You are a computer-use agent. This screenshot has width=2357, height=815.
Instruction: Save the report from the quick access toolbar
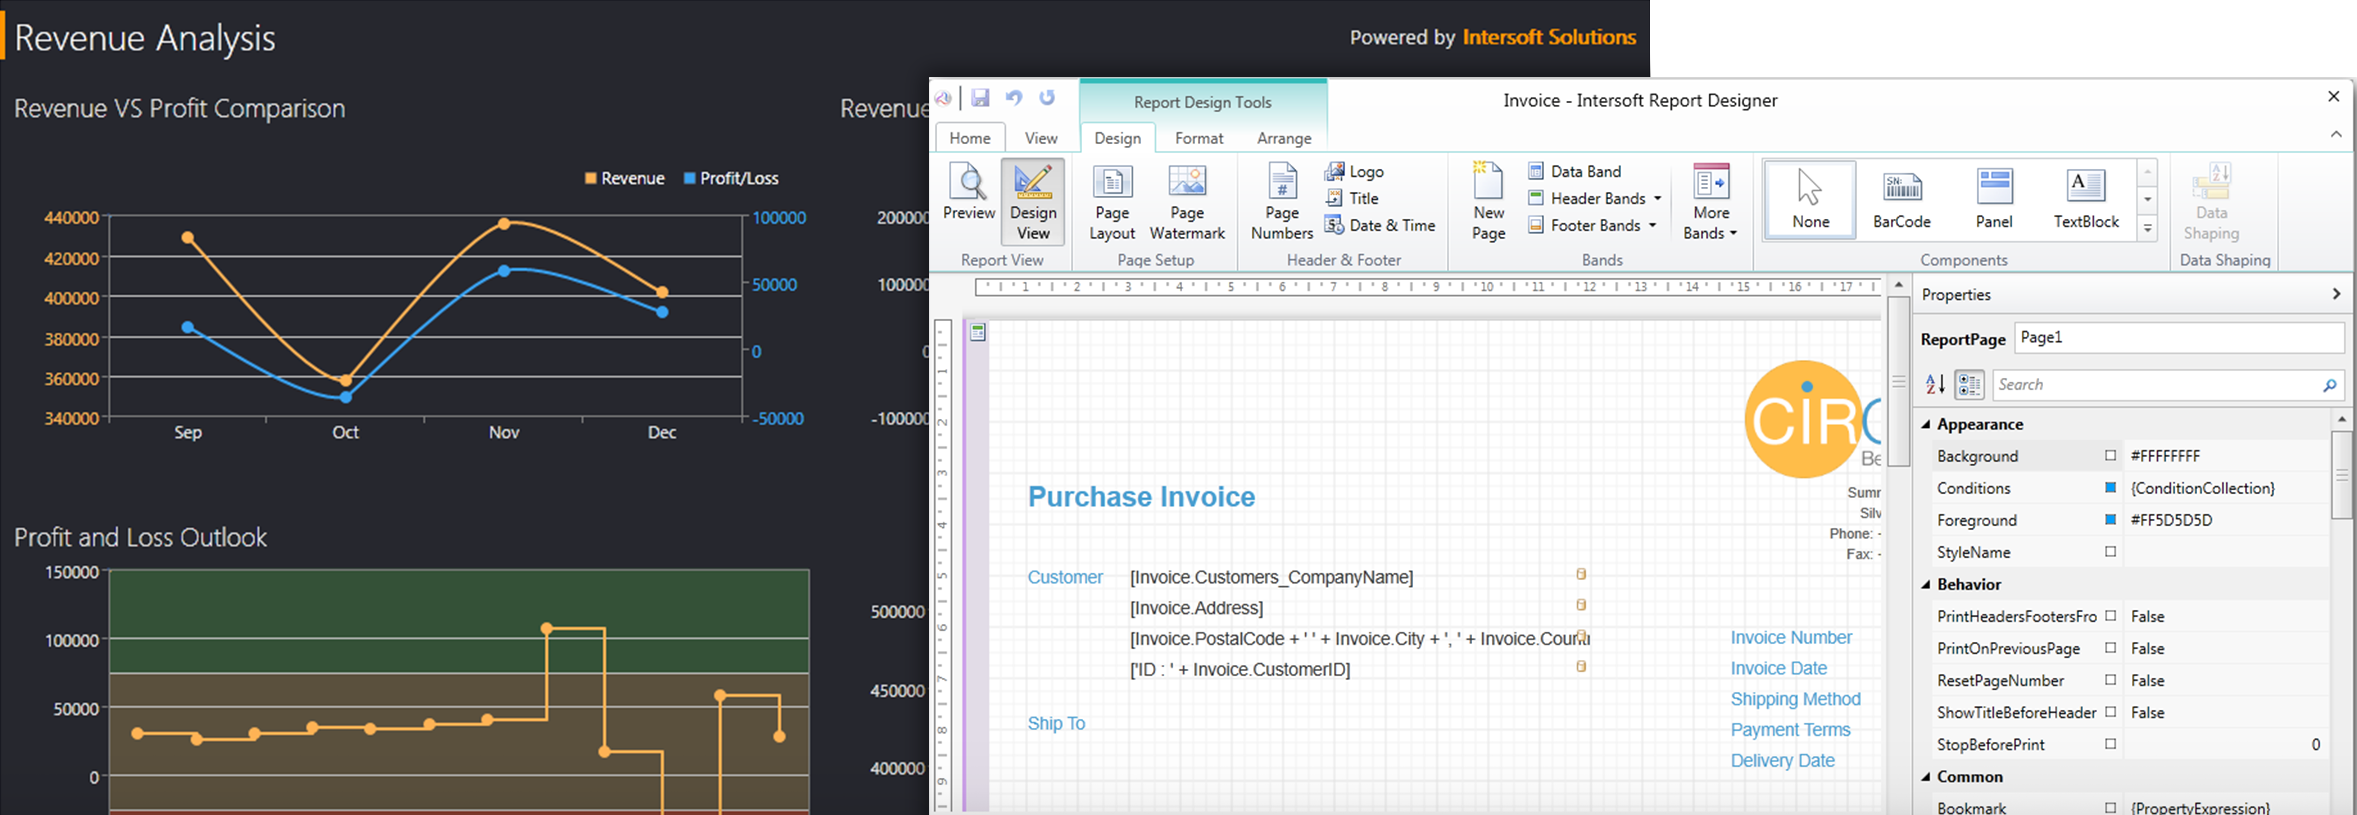980,97
